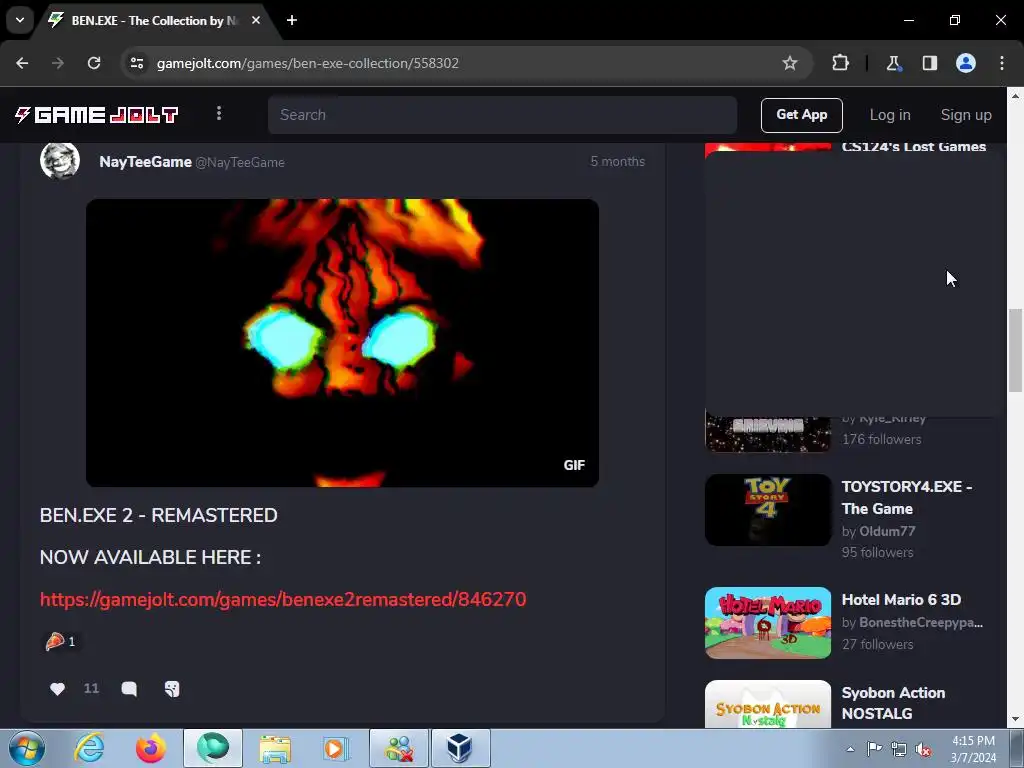Open the Syobon Action NOSTALG title

893,703
